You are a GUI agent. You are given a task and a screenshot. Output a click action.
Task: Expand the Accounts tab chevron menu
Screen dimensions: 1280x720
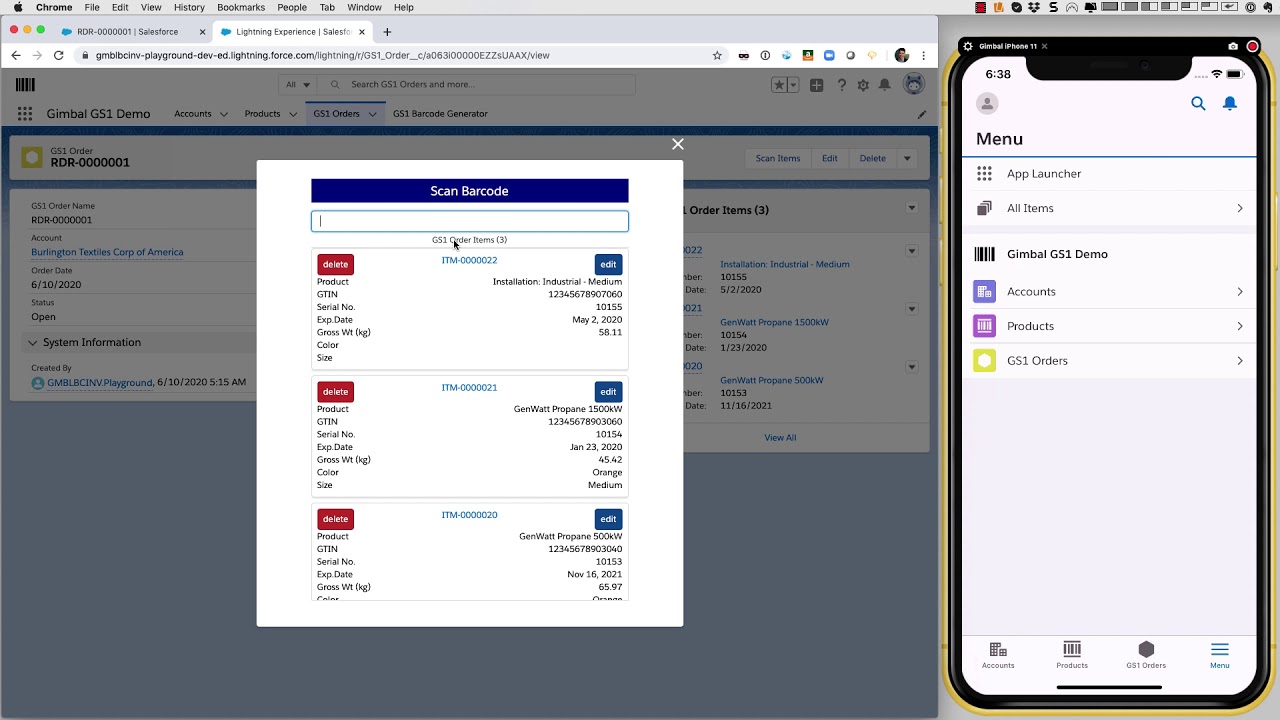(x=223, y=114)
